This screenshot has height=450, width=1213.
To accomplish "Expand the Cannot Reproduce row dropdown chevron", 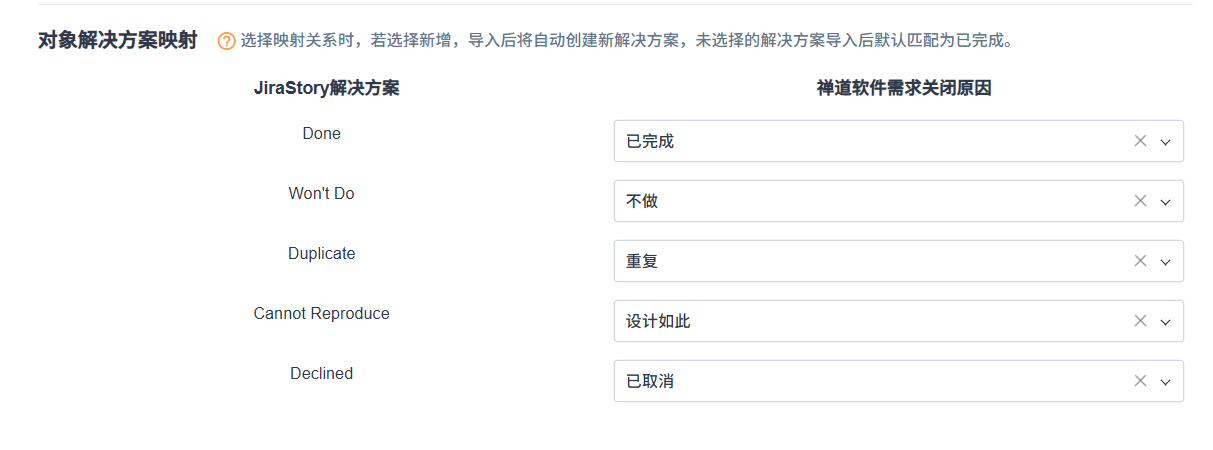I will (1165, 322).
